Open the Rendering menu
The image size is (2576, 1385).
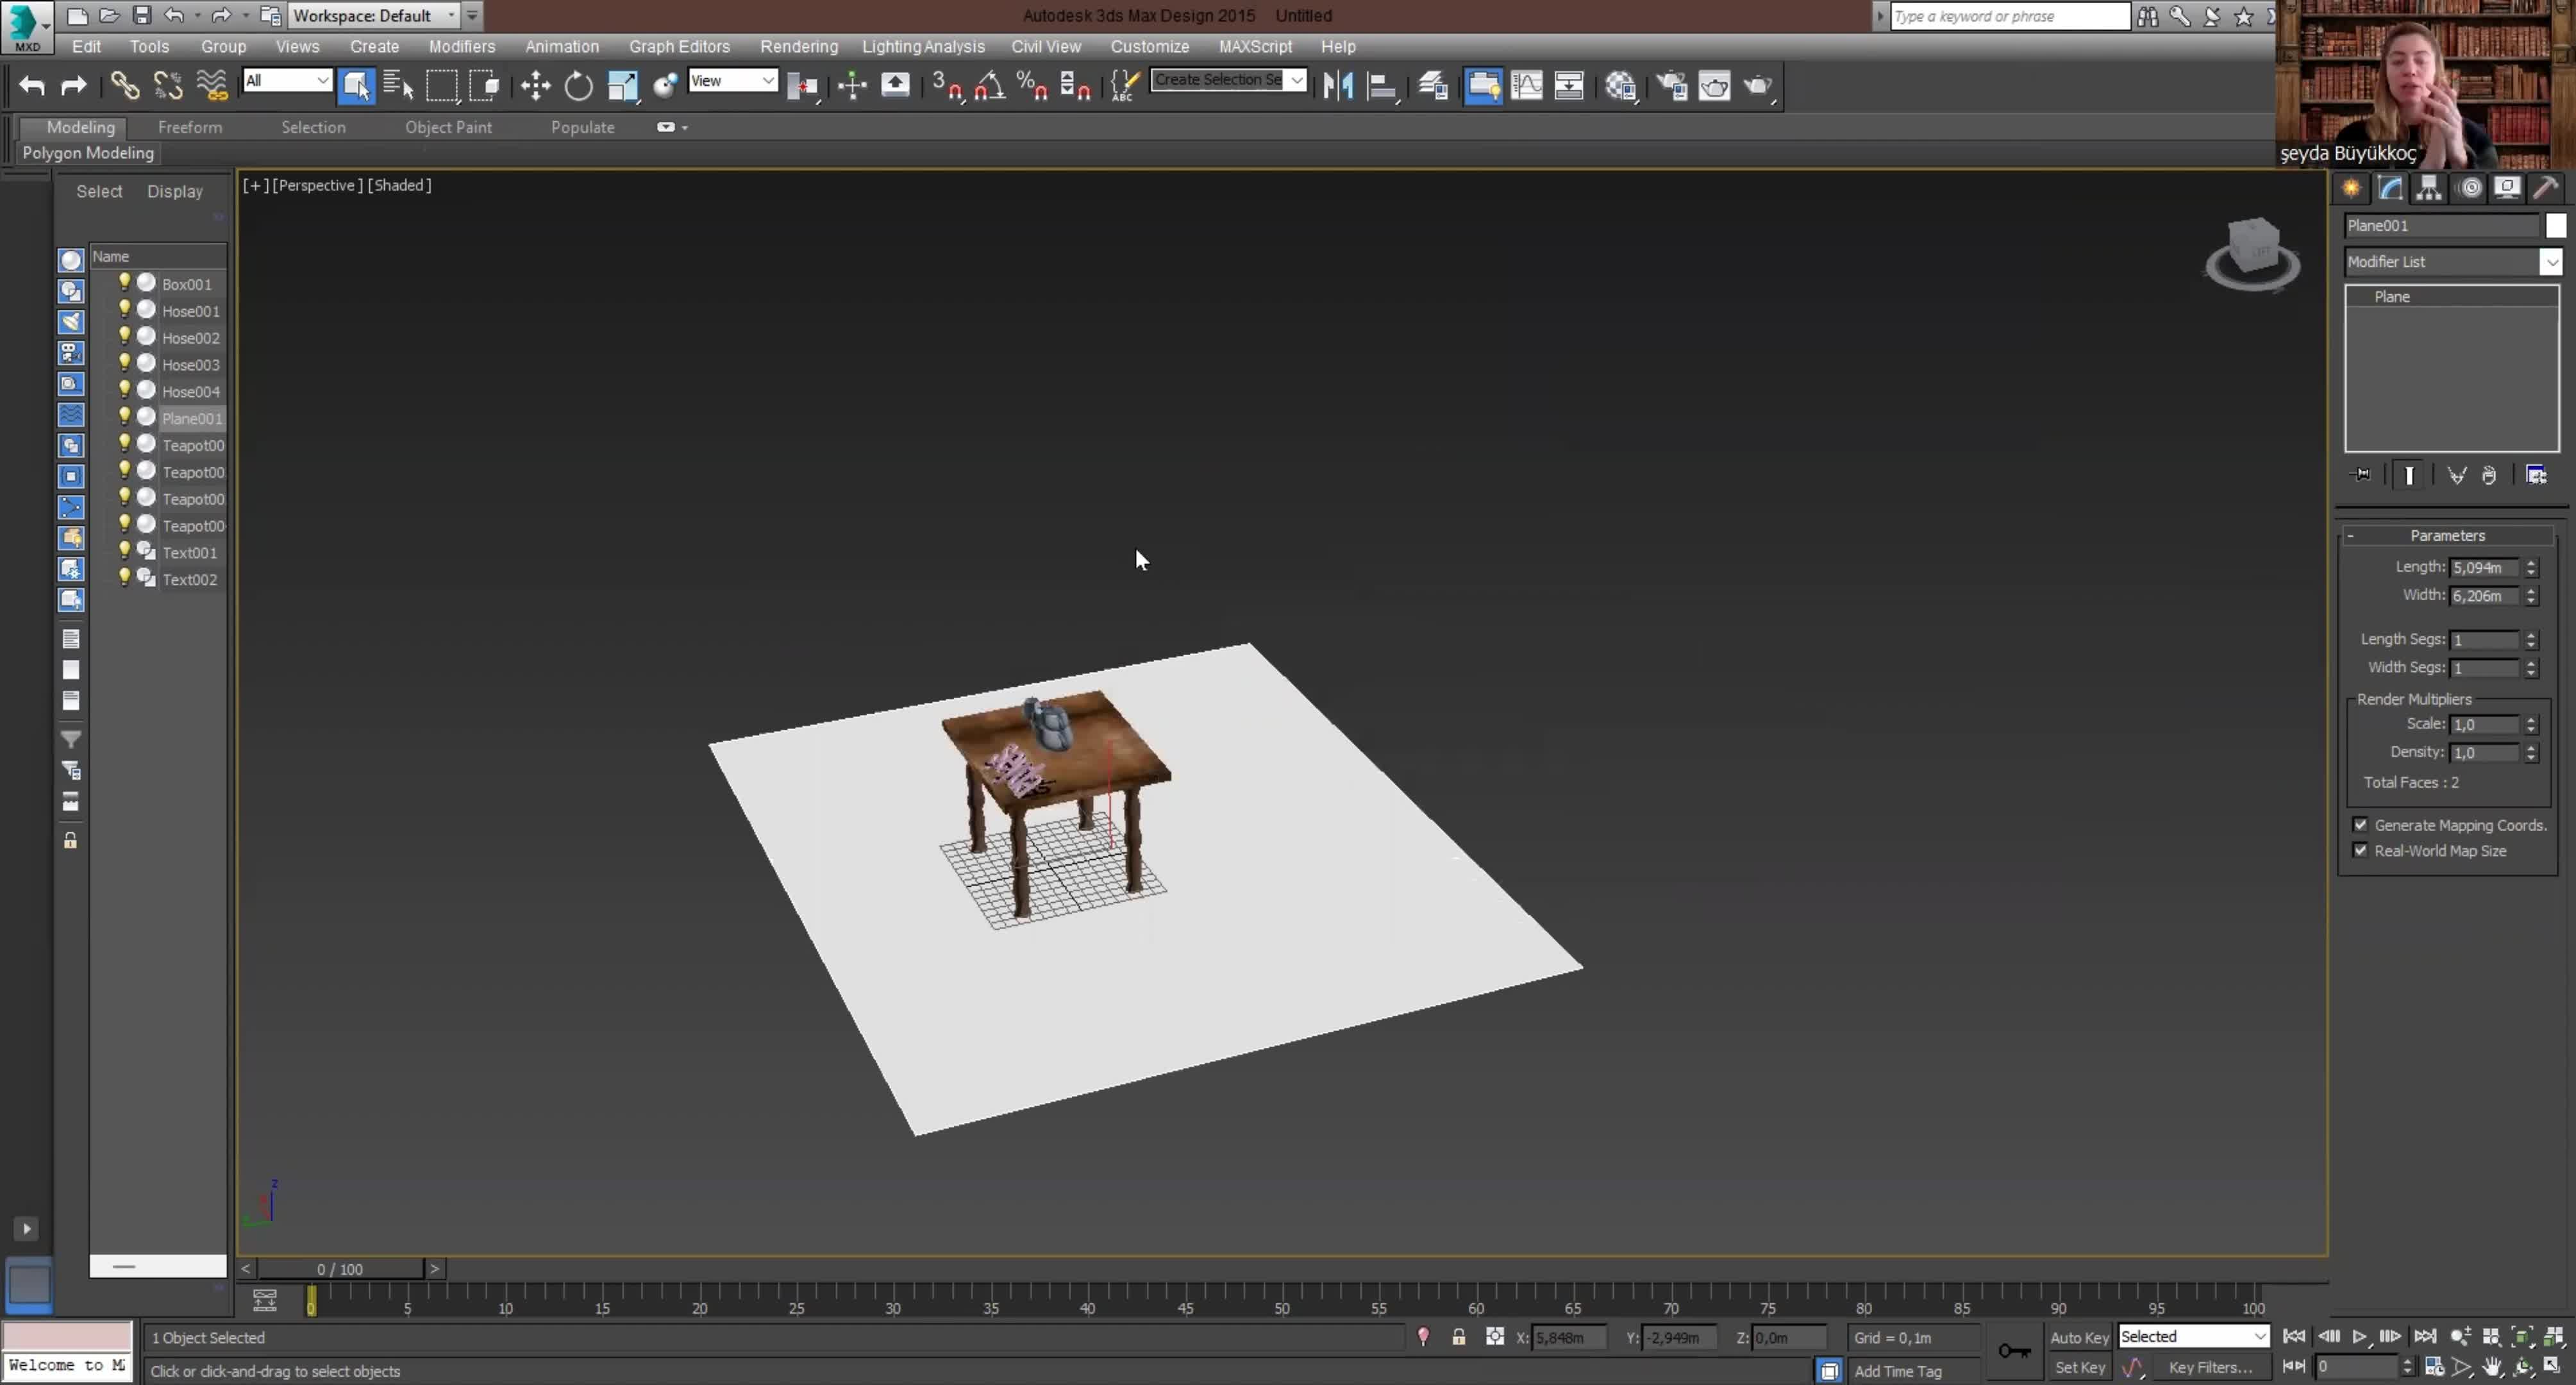pyautogui.click(x=798, y=47)
